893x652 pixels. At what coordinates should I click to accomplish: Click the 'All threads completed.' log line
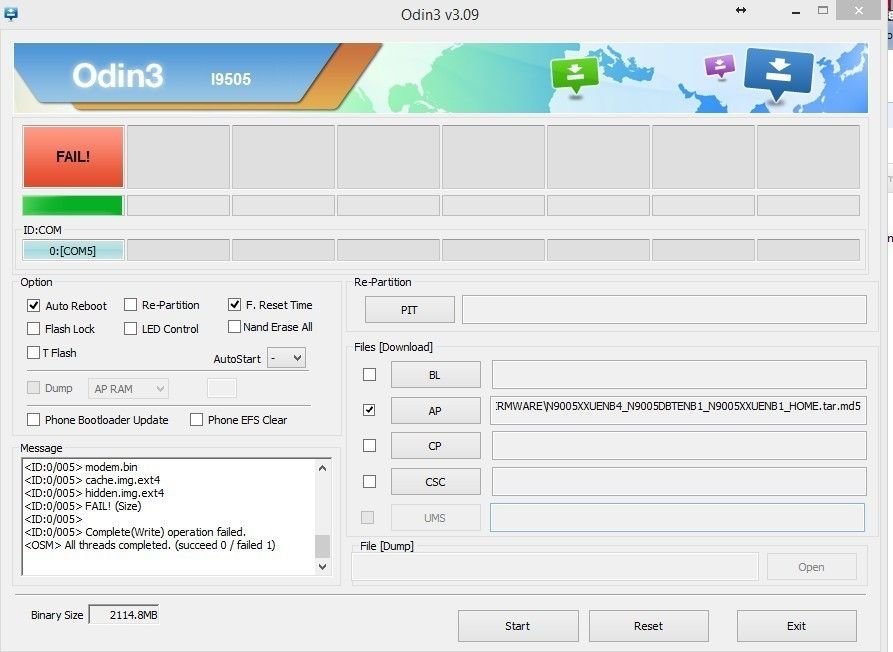[150, 545]
